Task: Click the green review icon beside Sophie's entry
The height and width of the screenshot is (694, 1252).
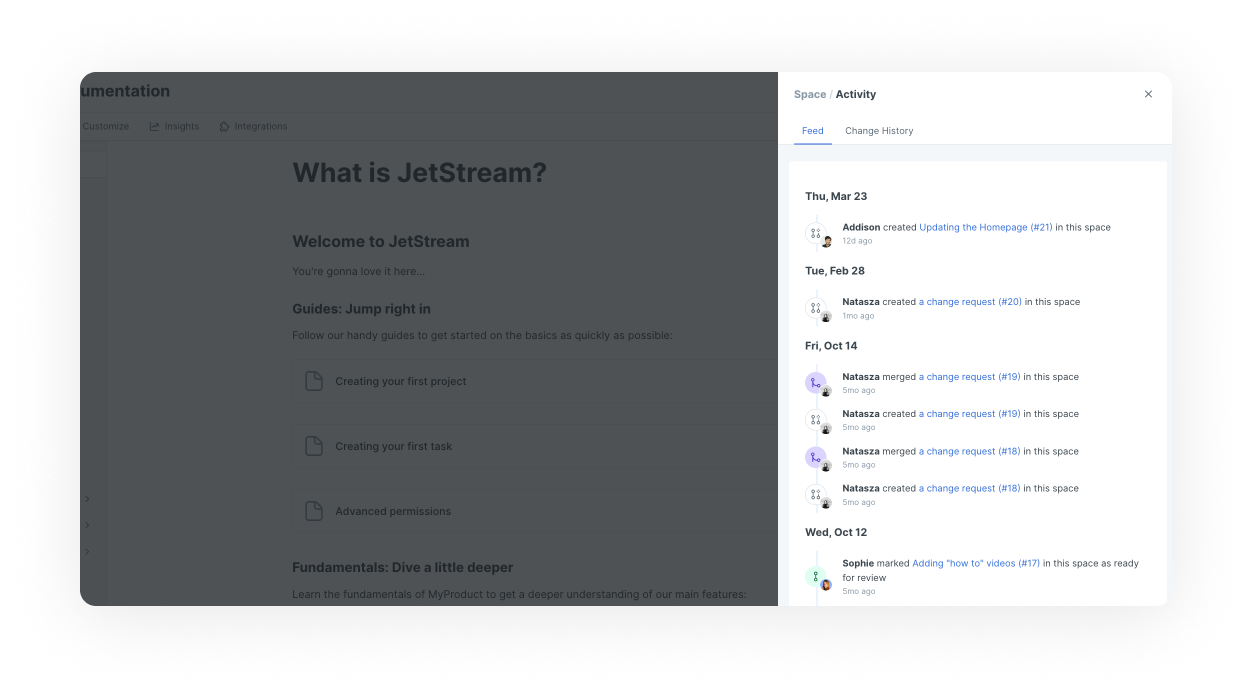Action: point(816,576)
